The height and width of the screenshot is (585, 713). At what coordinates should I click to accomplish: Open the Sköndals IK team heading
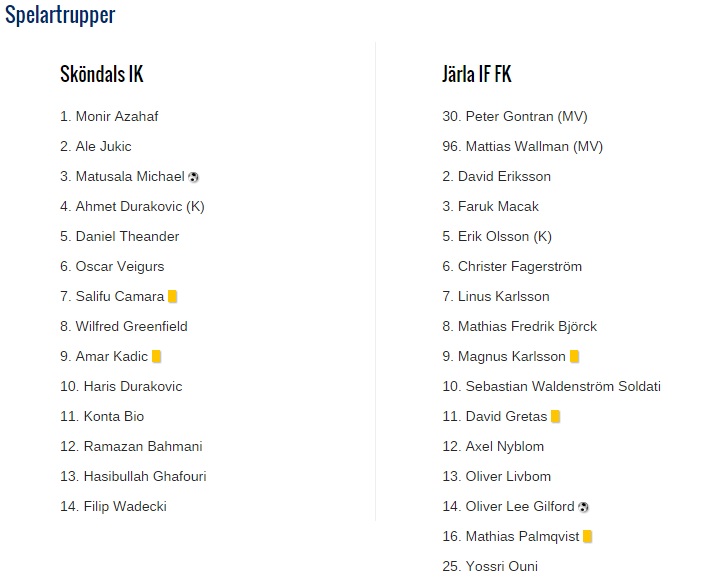101,74
